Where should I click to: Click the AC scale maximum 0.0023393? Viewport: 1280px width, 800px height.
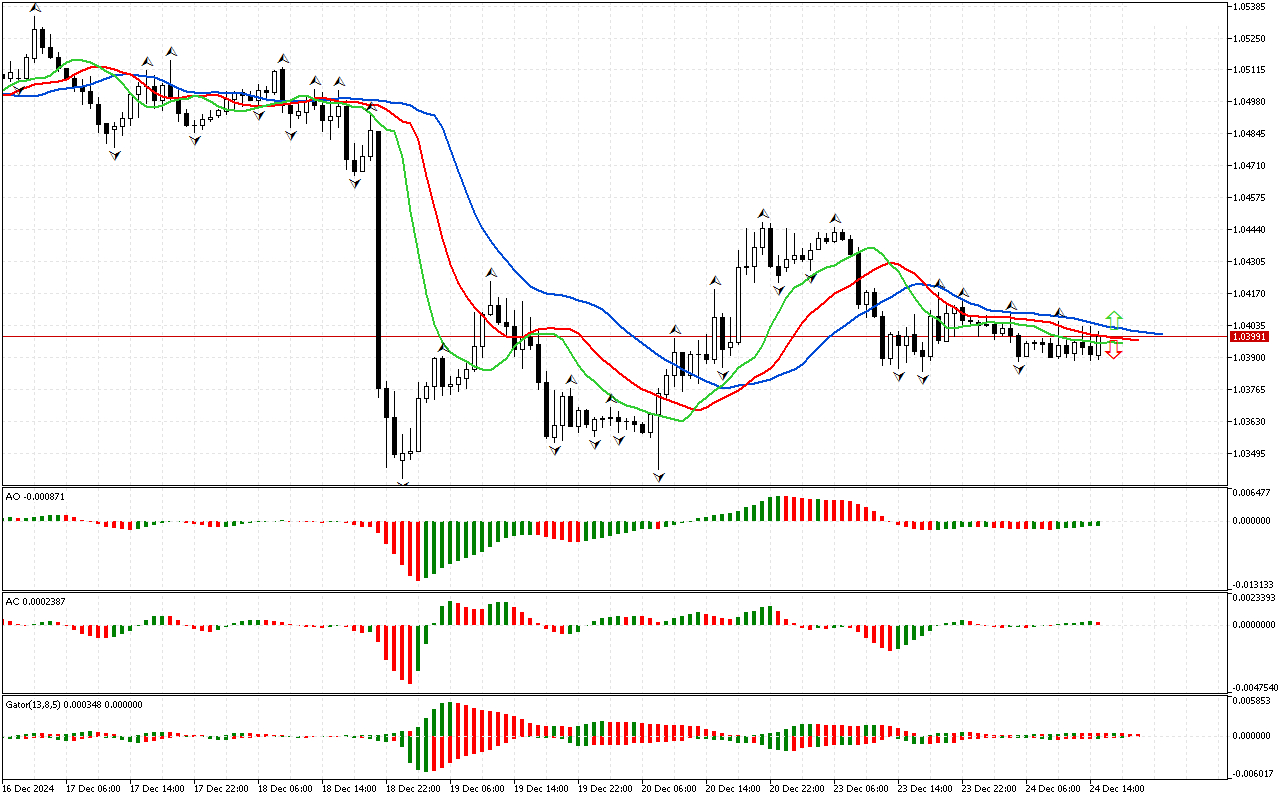pos(1256,599)
